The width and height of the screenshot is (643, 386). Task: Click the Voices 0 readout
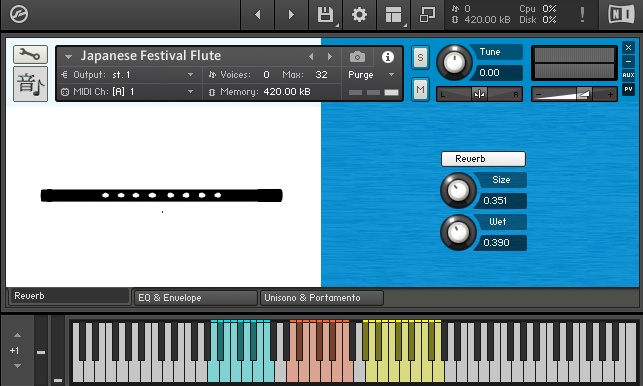267,75
